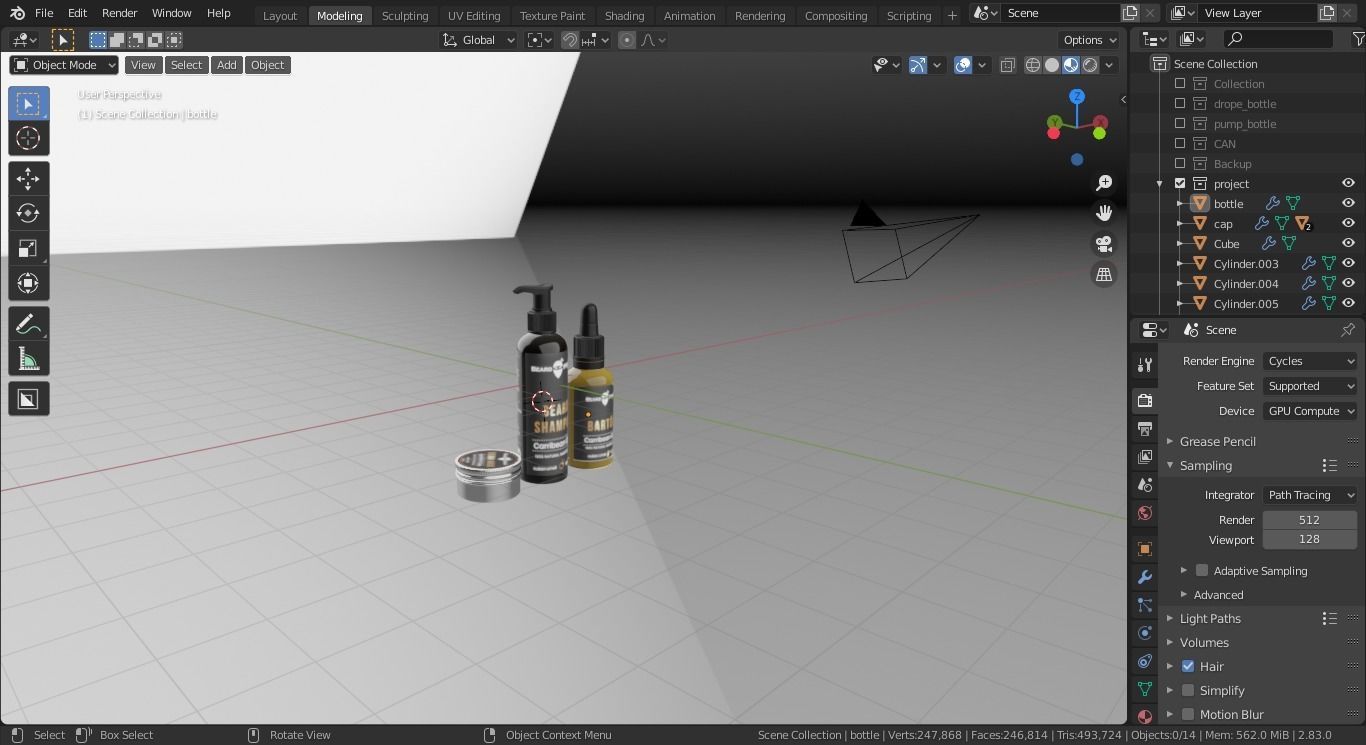
Task: Click the outliner search field
Action: coord(1278,39)
